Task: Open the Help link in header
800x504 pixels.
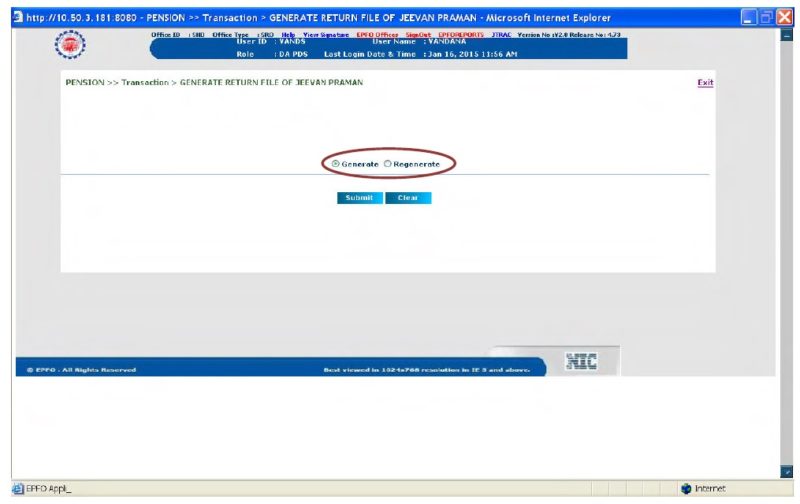Action: tap(287, 34)
